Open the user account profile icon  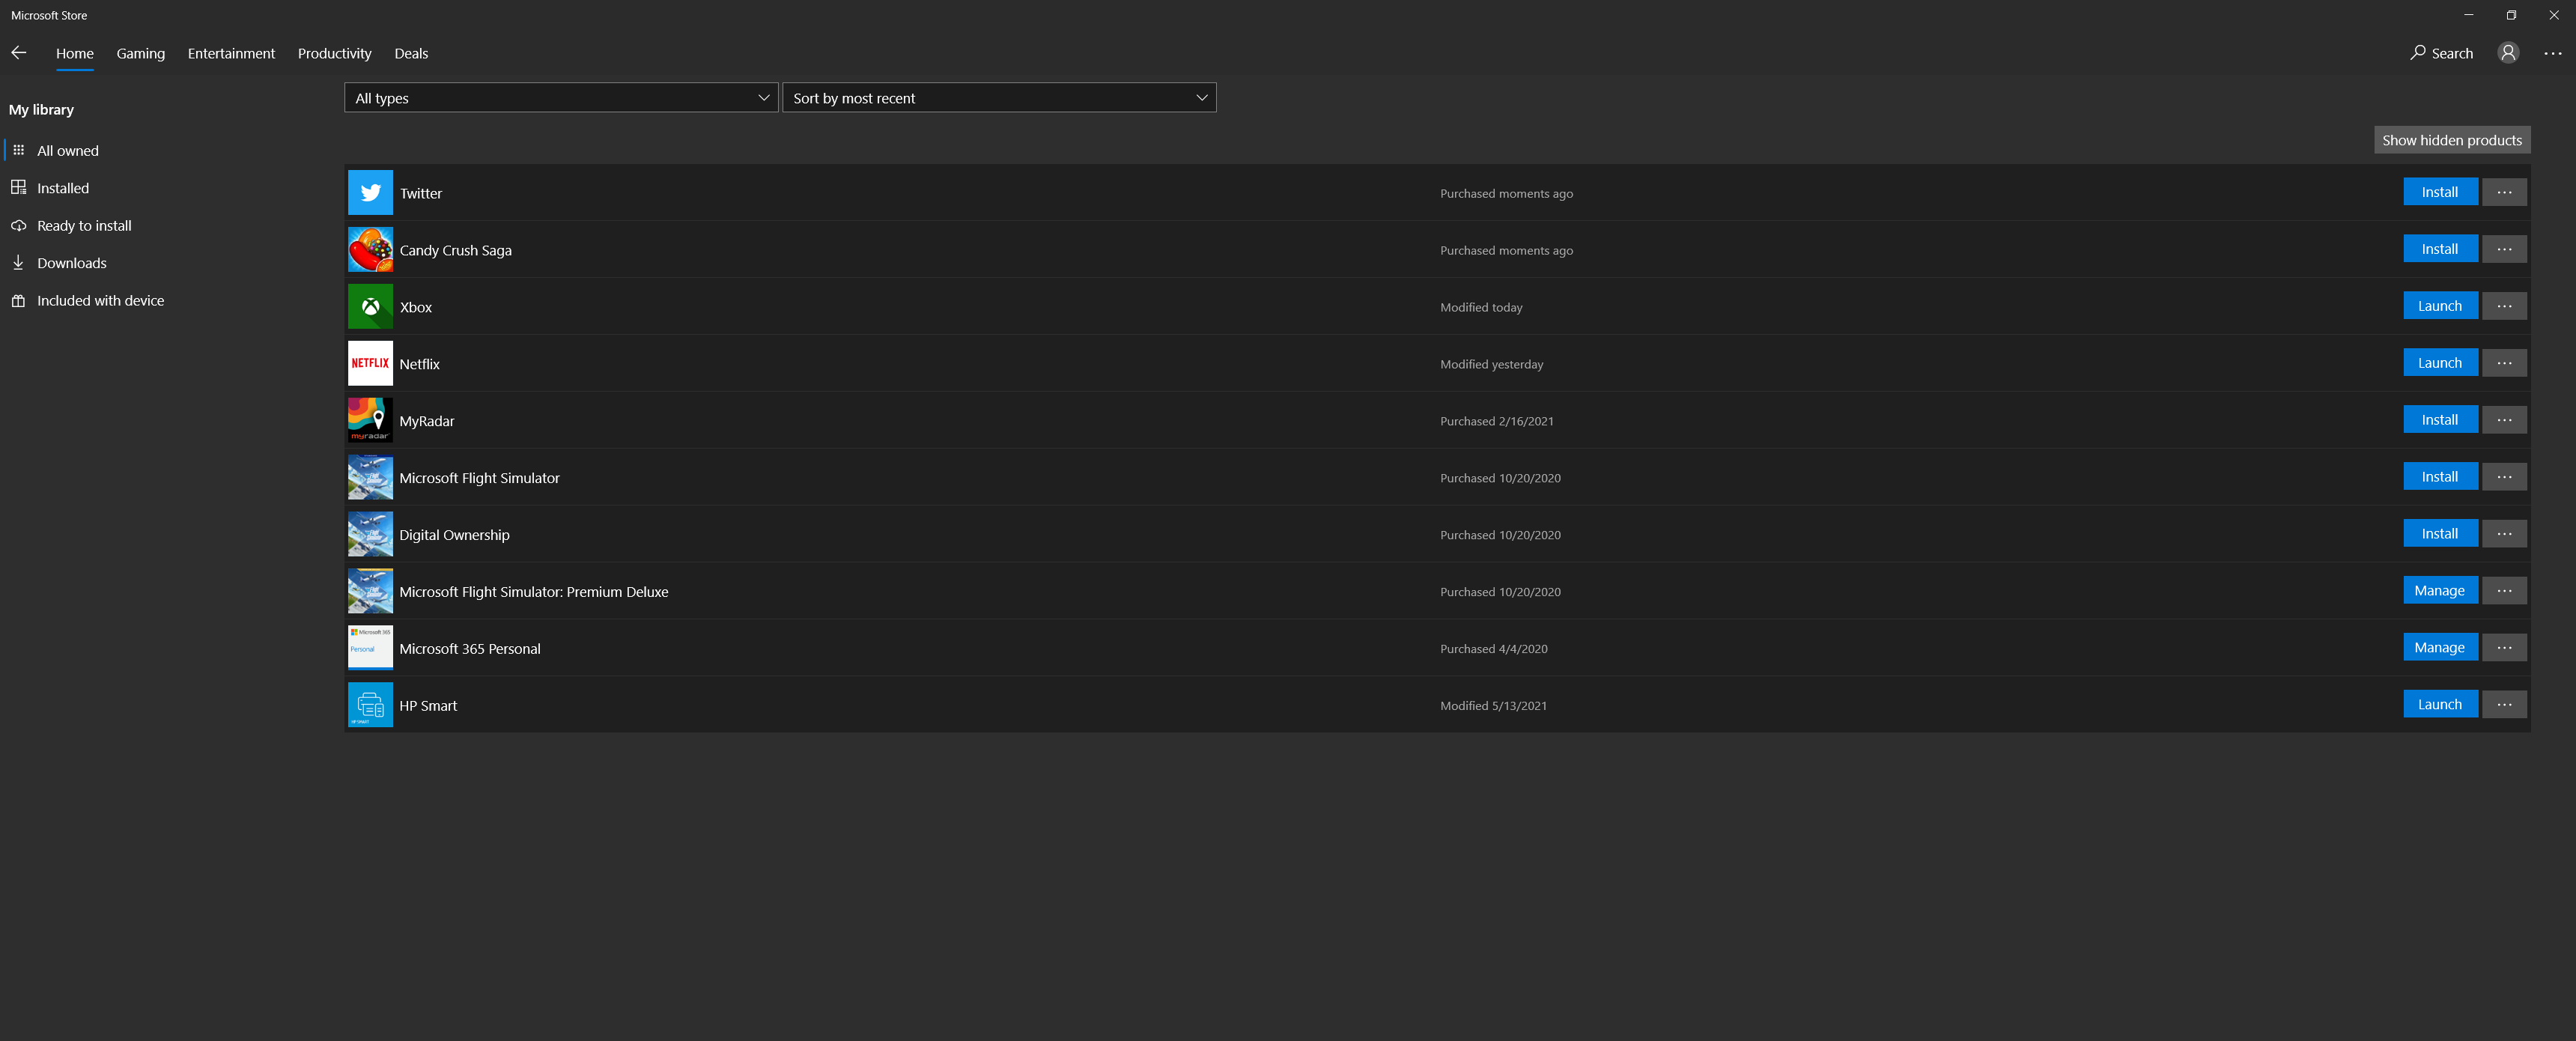(2508, 53)
